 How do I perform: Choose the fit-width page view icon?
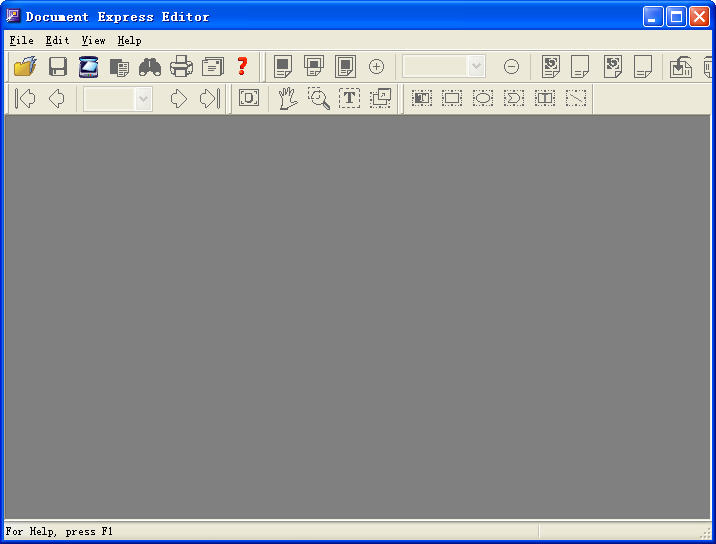tap(314, 66)
